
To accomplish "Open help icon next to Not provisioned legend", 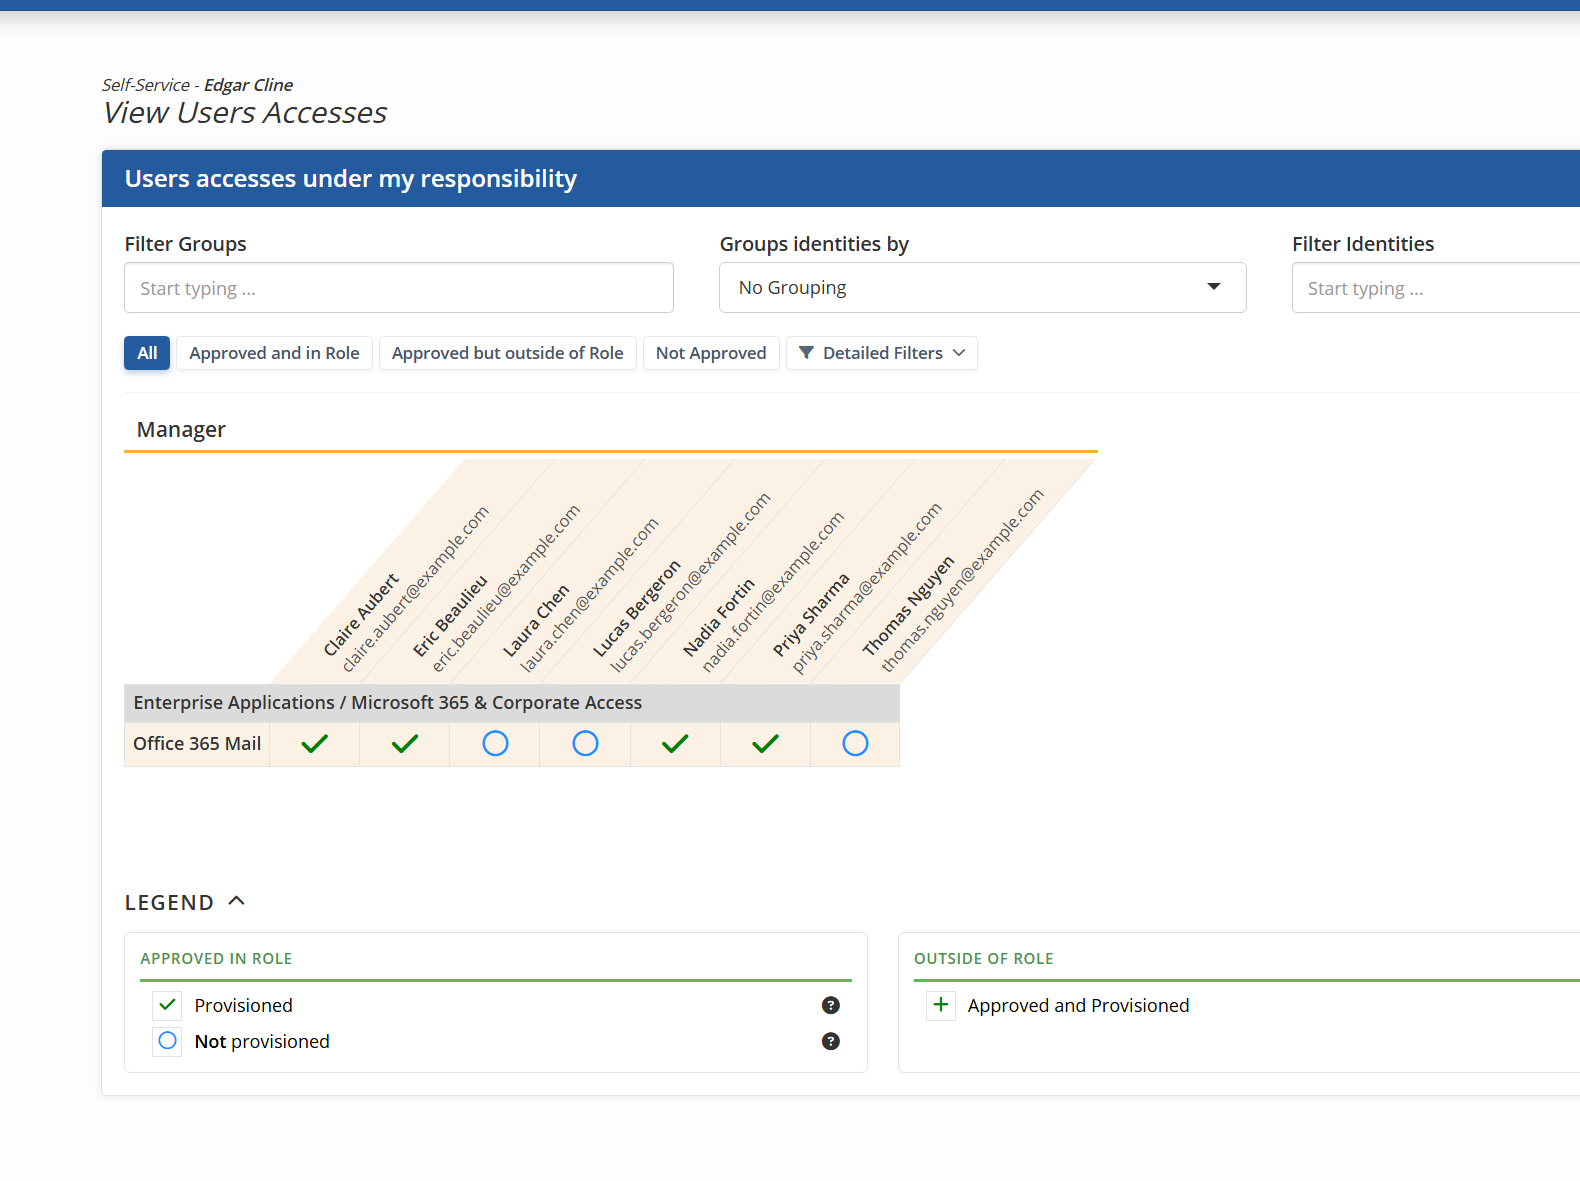I will pyautogui.click(x=830, y=1042).
